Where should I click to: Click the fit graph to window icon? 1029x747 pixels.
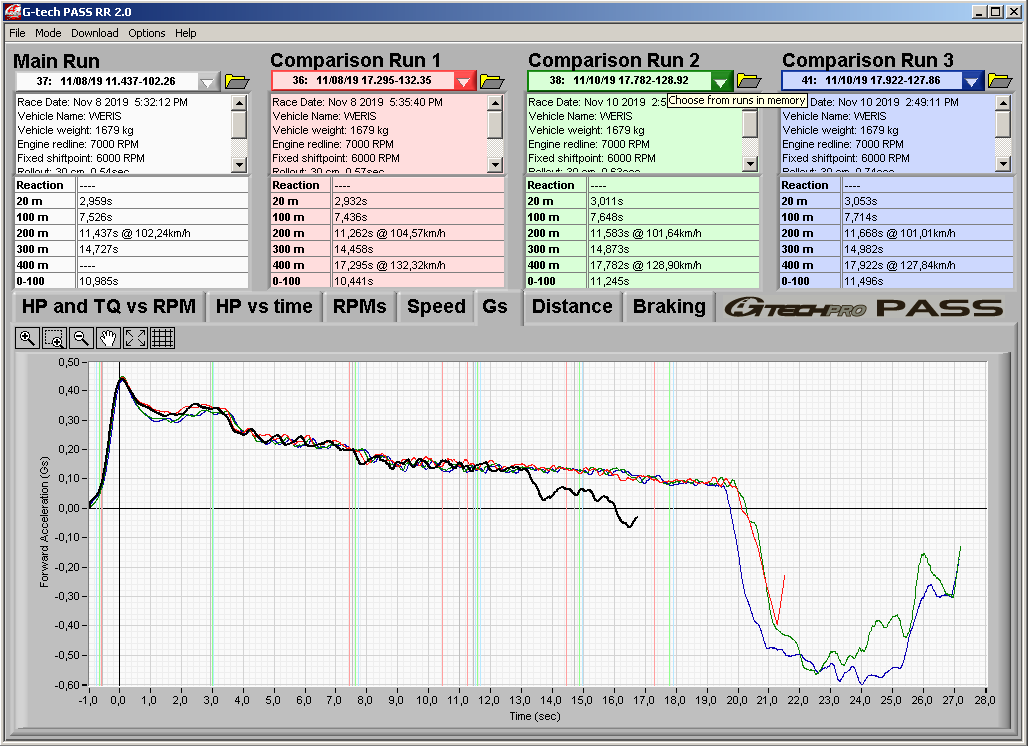pyautogui.click(x=136, y=338)
